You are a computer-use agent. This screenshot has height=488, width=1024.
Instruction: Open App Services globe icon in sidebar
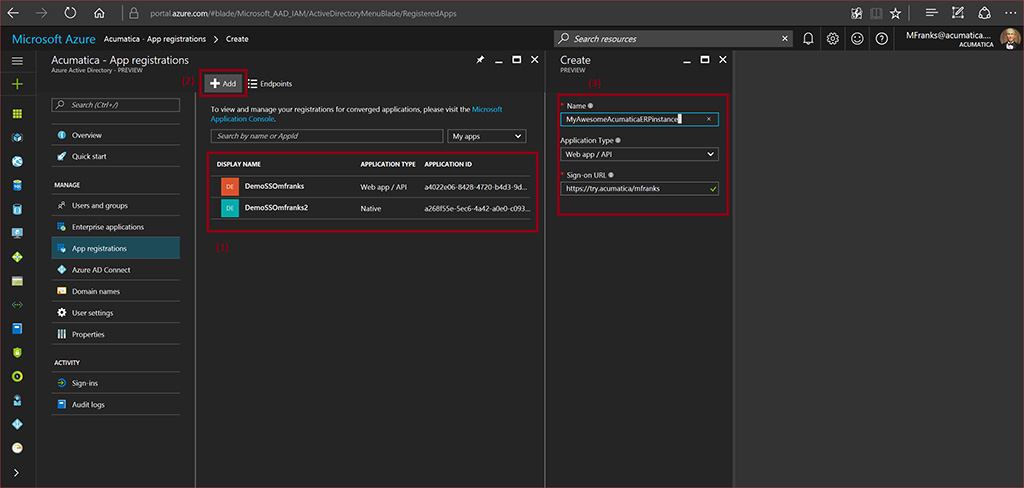[18, 161]
